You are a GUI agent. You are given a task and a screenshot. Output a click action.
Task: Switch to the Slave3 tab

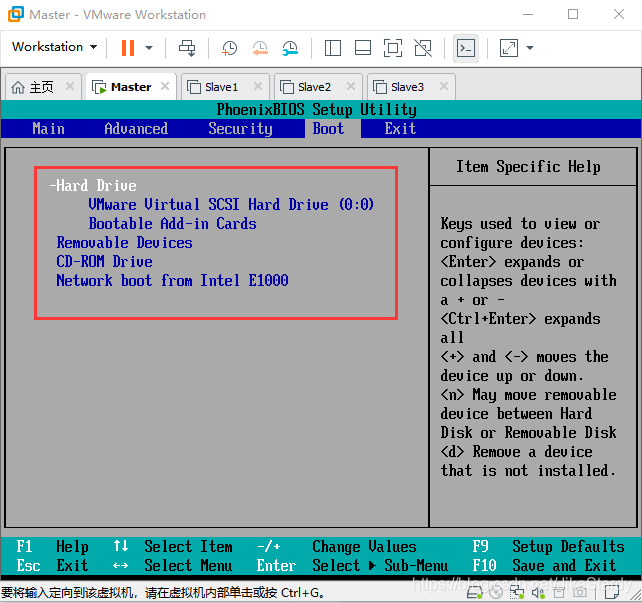click(411, 87)
